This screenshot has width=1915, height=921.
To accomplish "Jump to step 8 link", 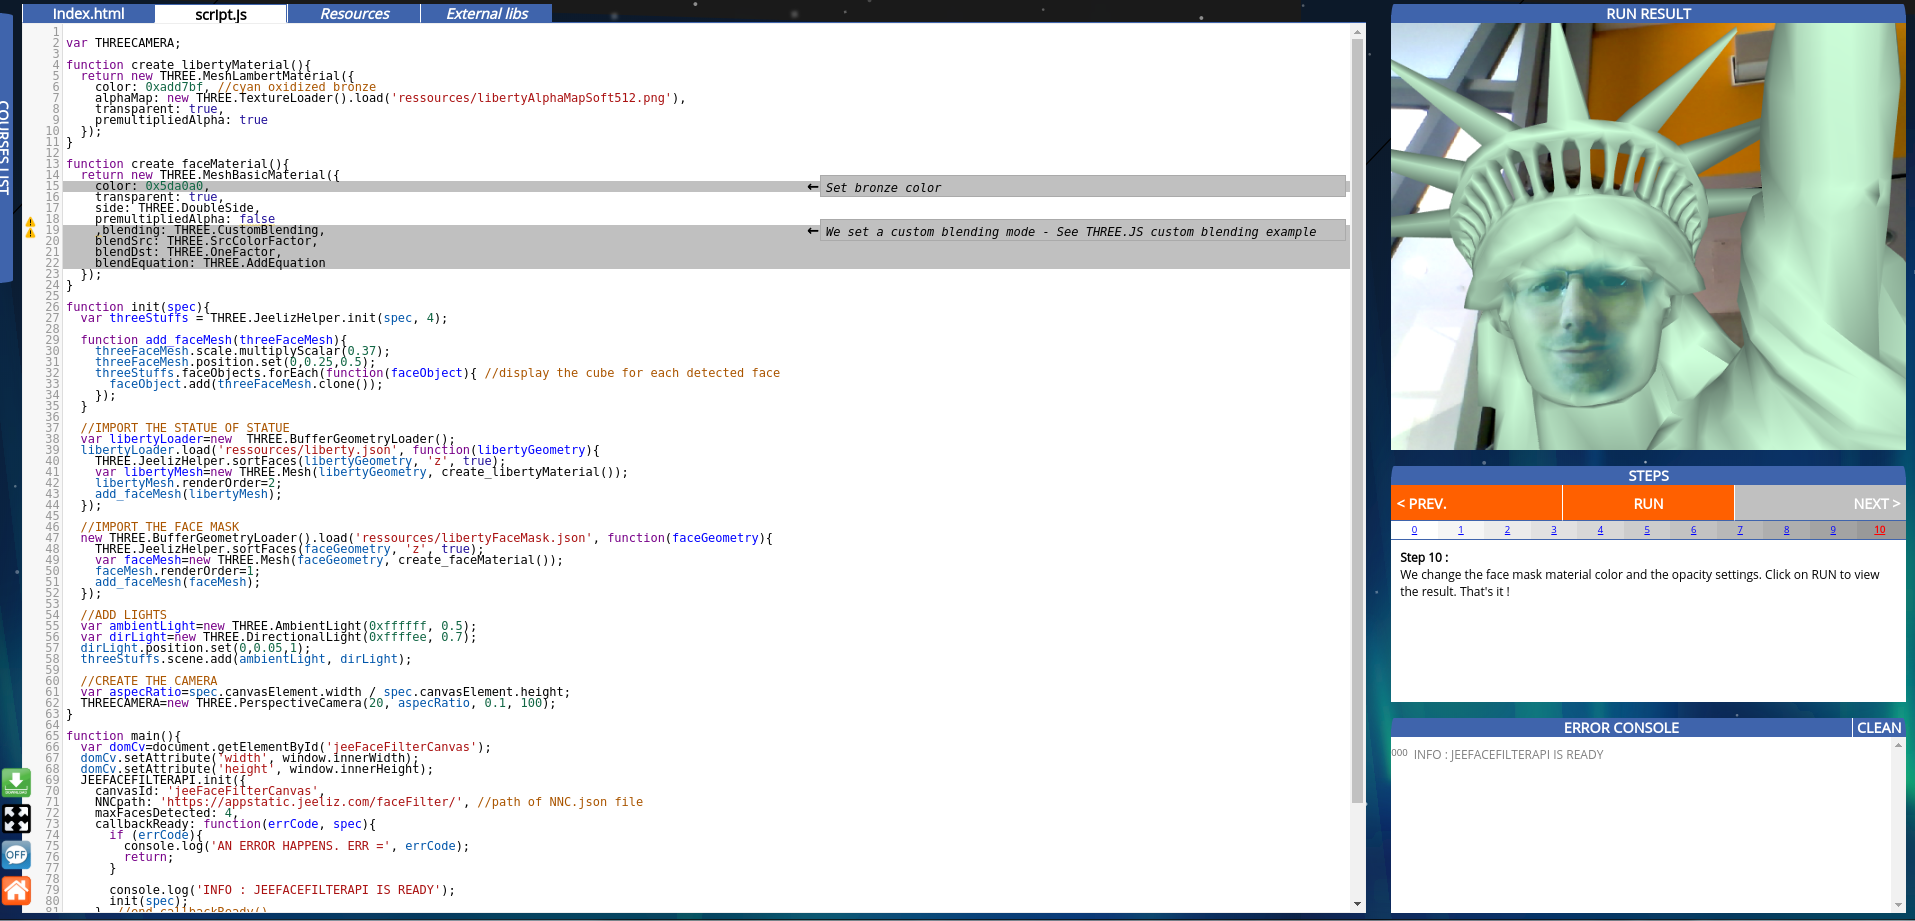I will [1786, 530].
